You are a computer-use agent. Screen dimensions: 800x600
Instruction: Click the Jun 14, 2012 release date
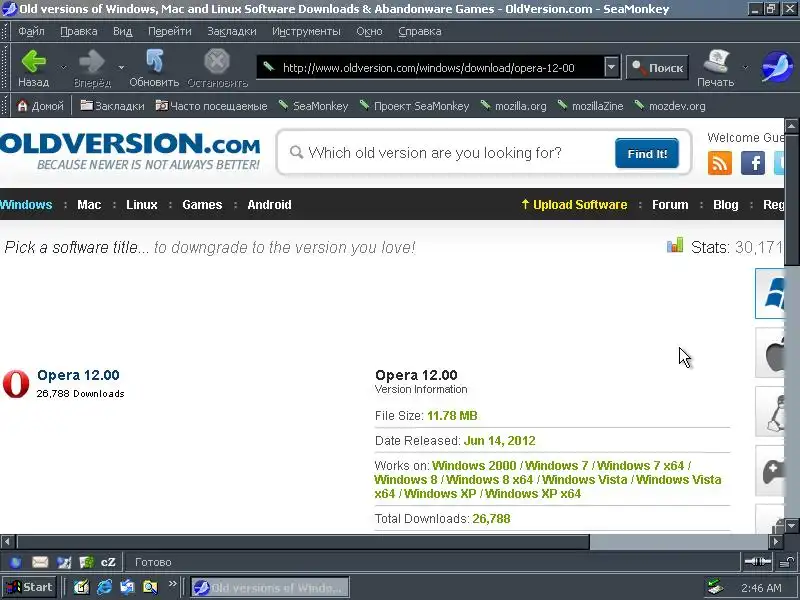[499, 441]
